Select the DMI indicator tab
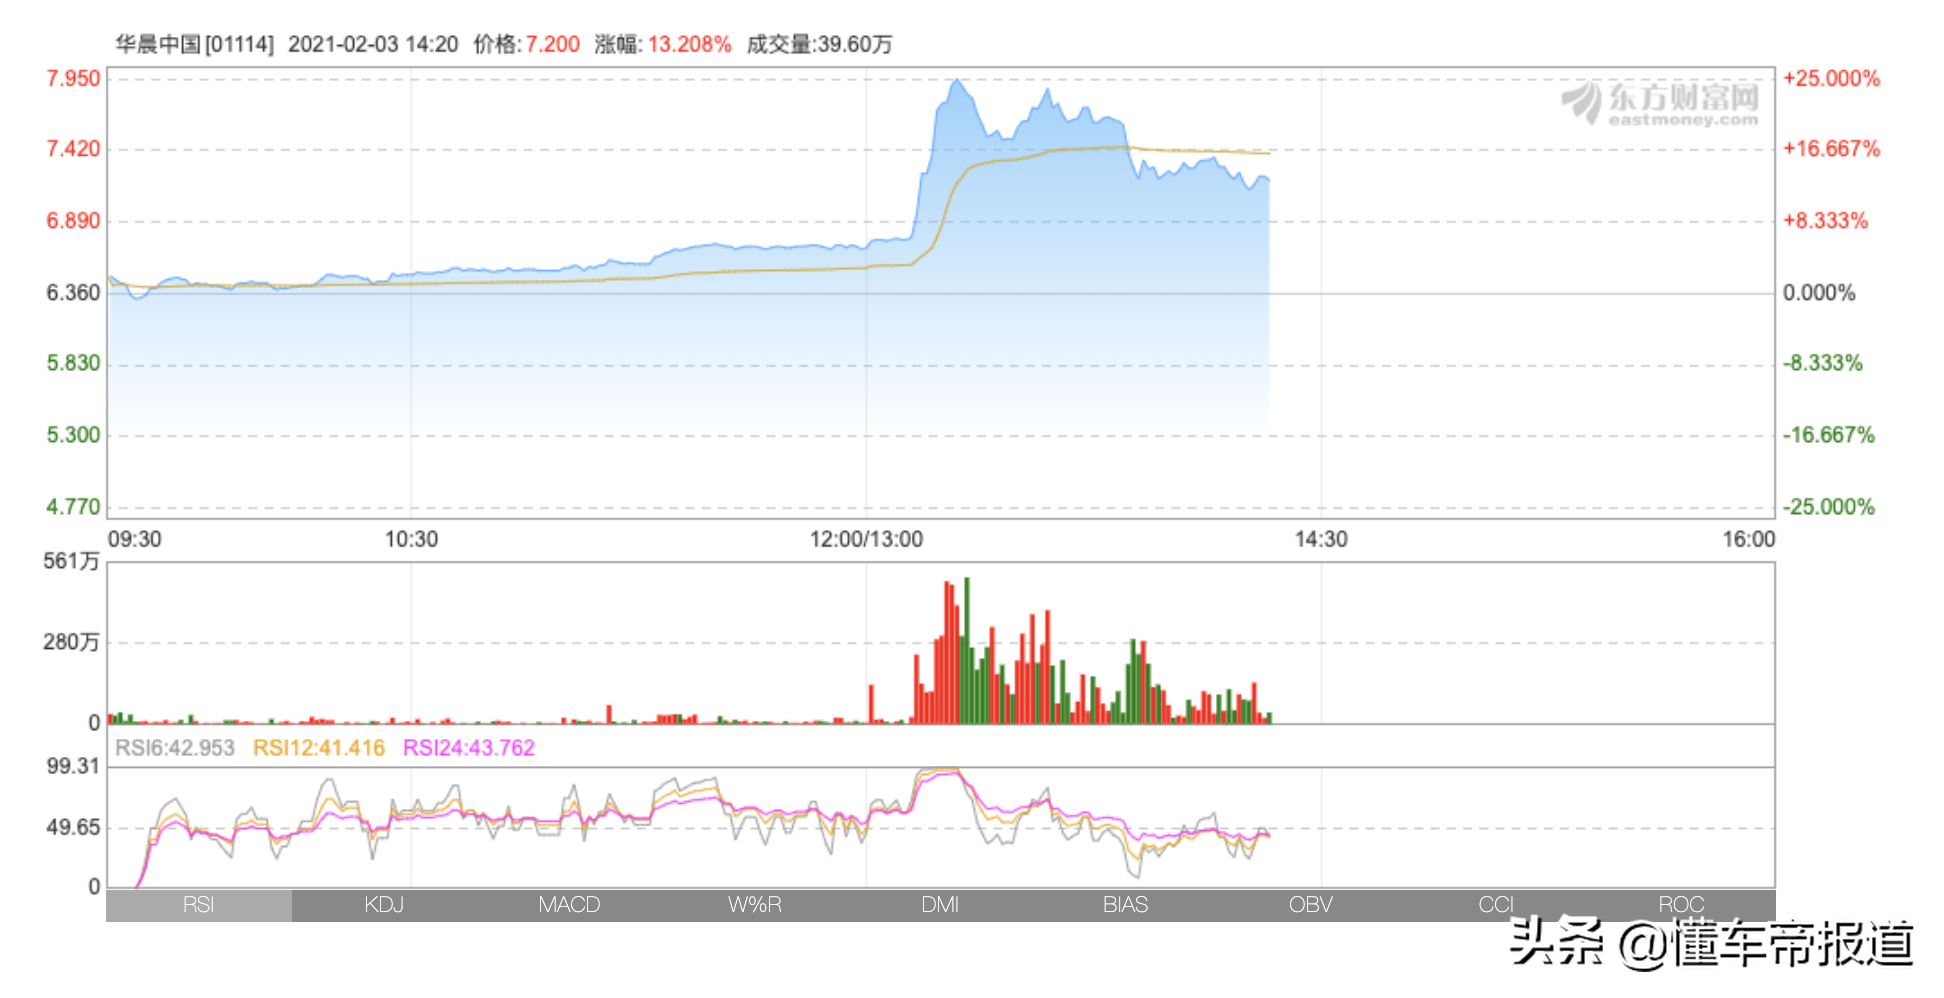Screen dimensions: 1944x998 point(940,905)
